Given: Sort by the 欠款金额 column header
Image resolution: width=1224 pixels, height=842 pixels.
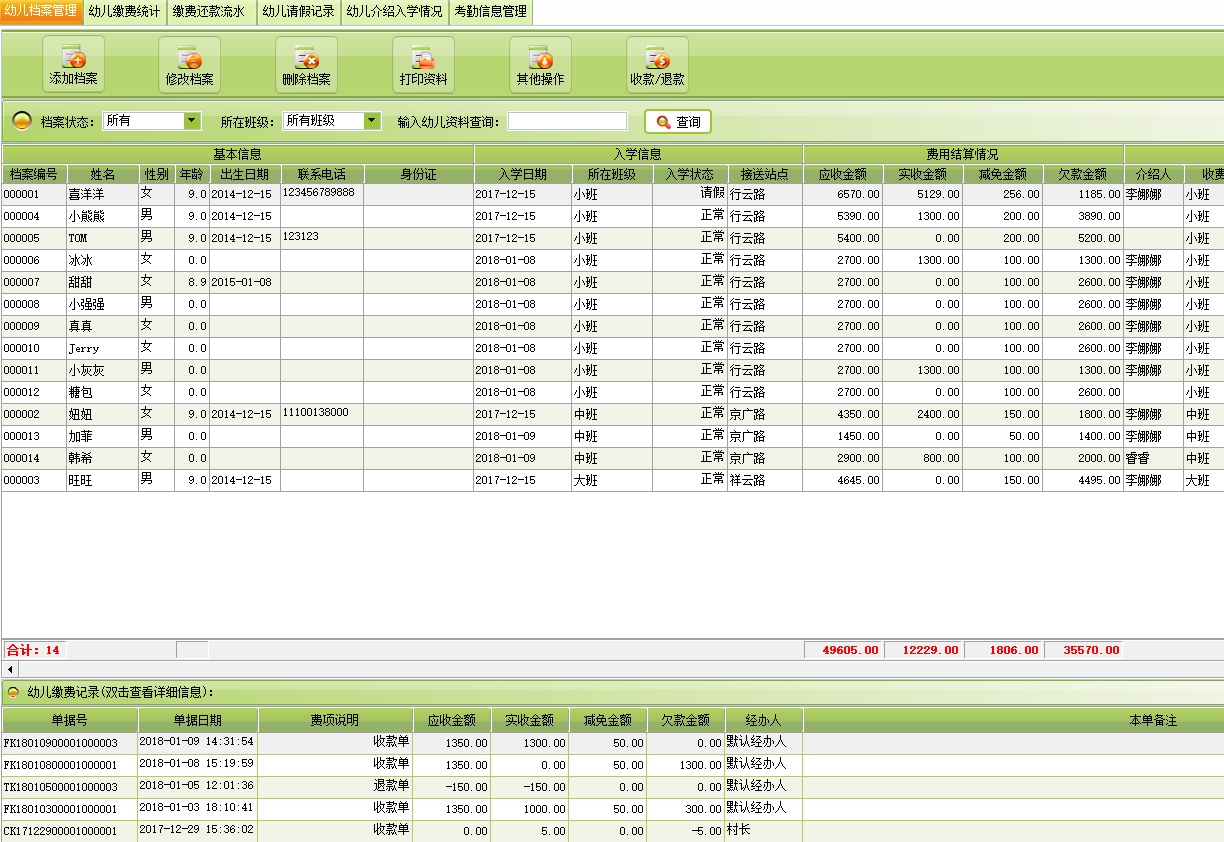Looking at the screenshot, I should pyautogui.click(x=1082, y=174).
